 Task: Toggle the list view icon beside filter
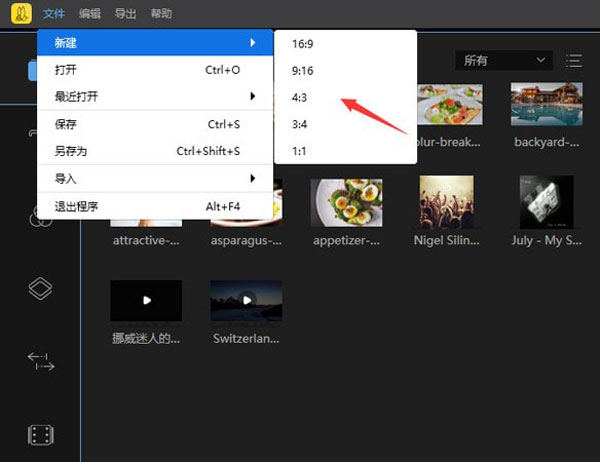point(574,61)
